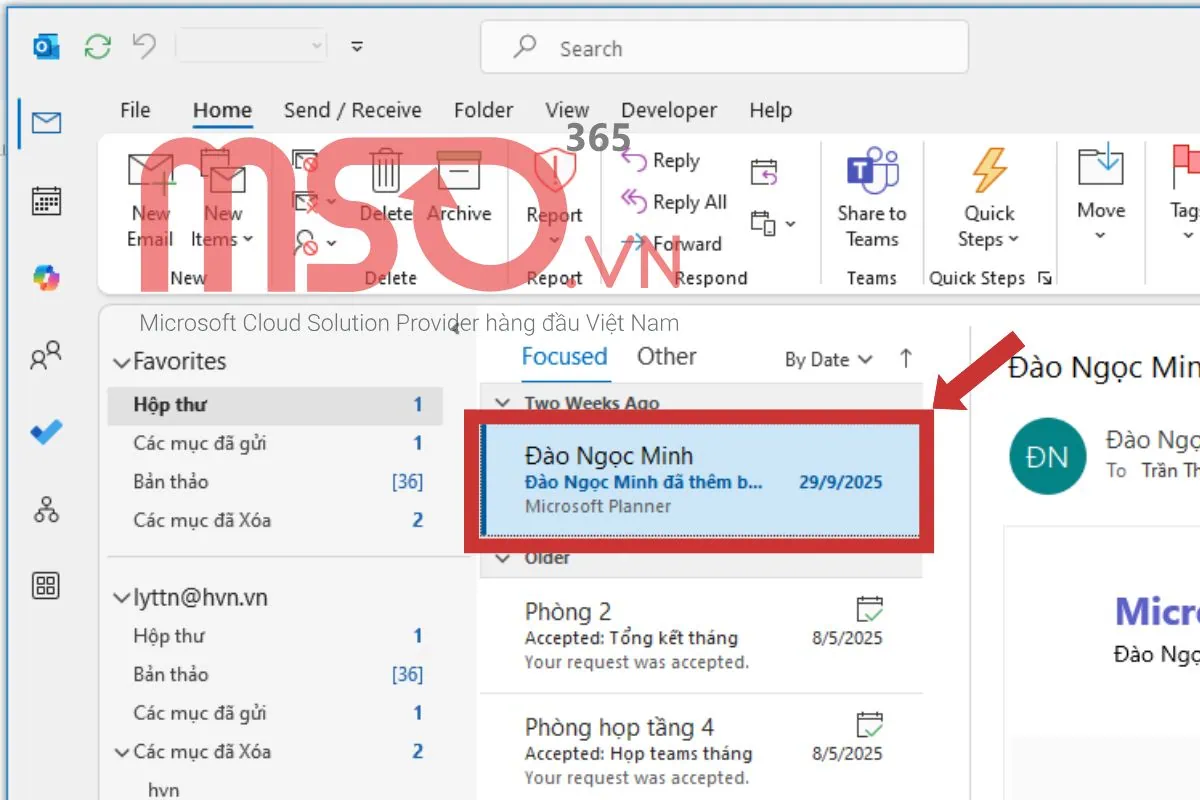Click Share to Teams icon

871,170
